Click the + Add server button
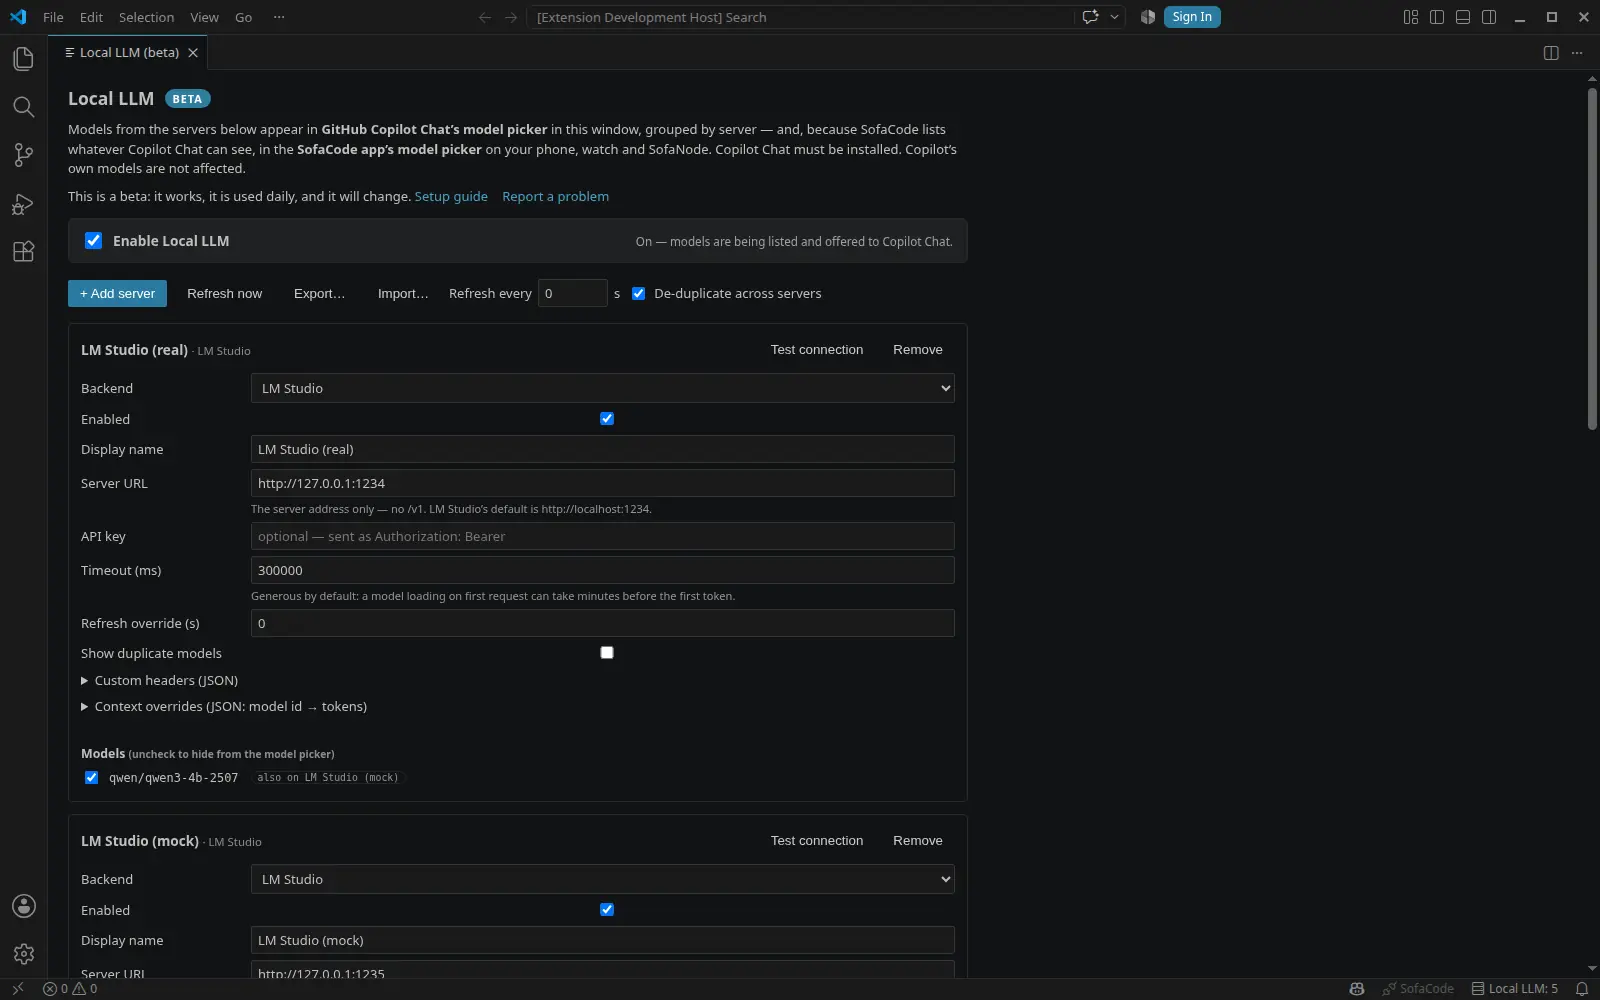The height and width of the screenshot is (1000, 1600). (x=117, y=293)
